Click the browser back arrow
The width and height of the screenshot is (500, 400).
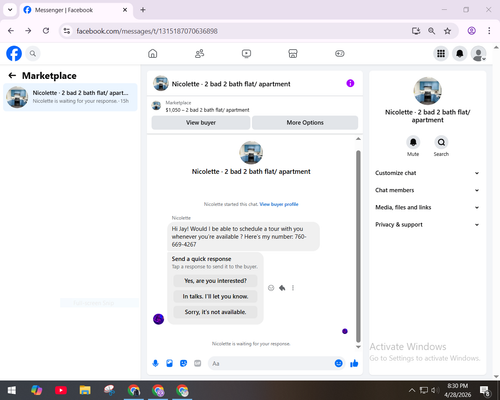11,31
